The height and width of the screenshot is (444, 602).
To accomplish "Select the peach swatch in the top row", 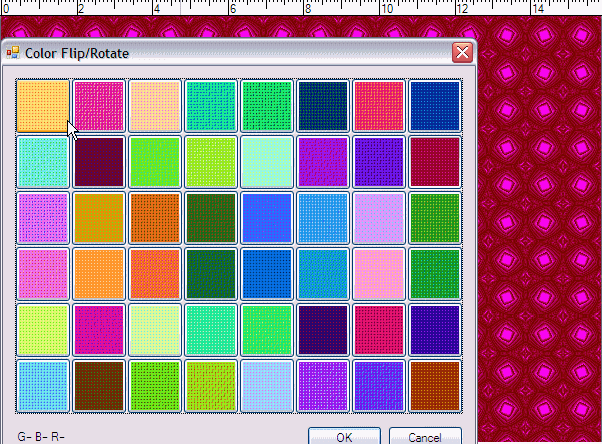I will click(155, 106).
